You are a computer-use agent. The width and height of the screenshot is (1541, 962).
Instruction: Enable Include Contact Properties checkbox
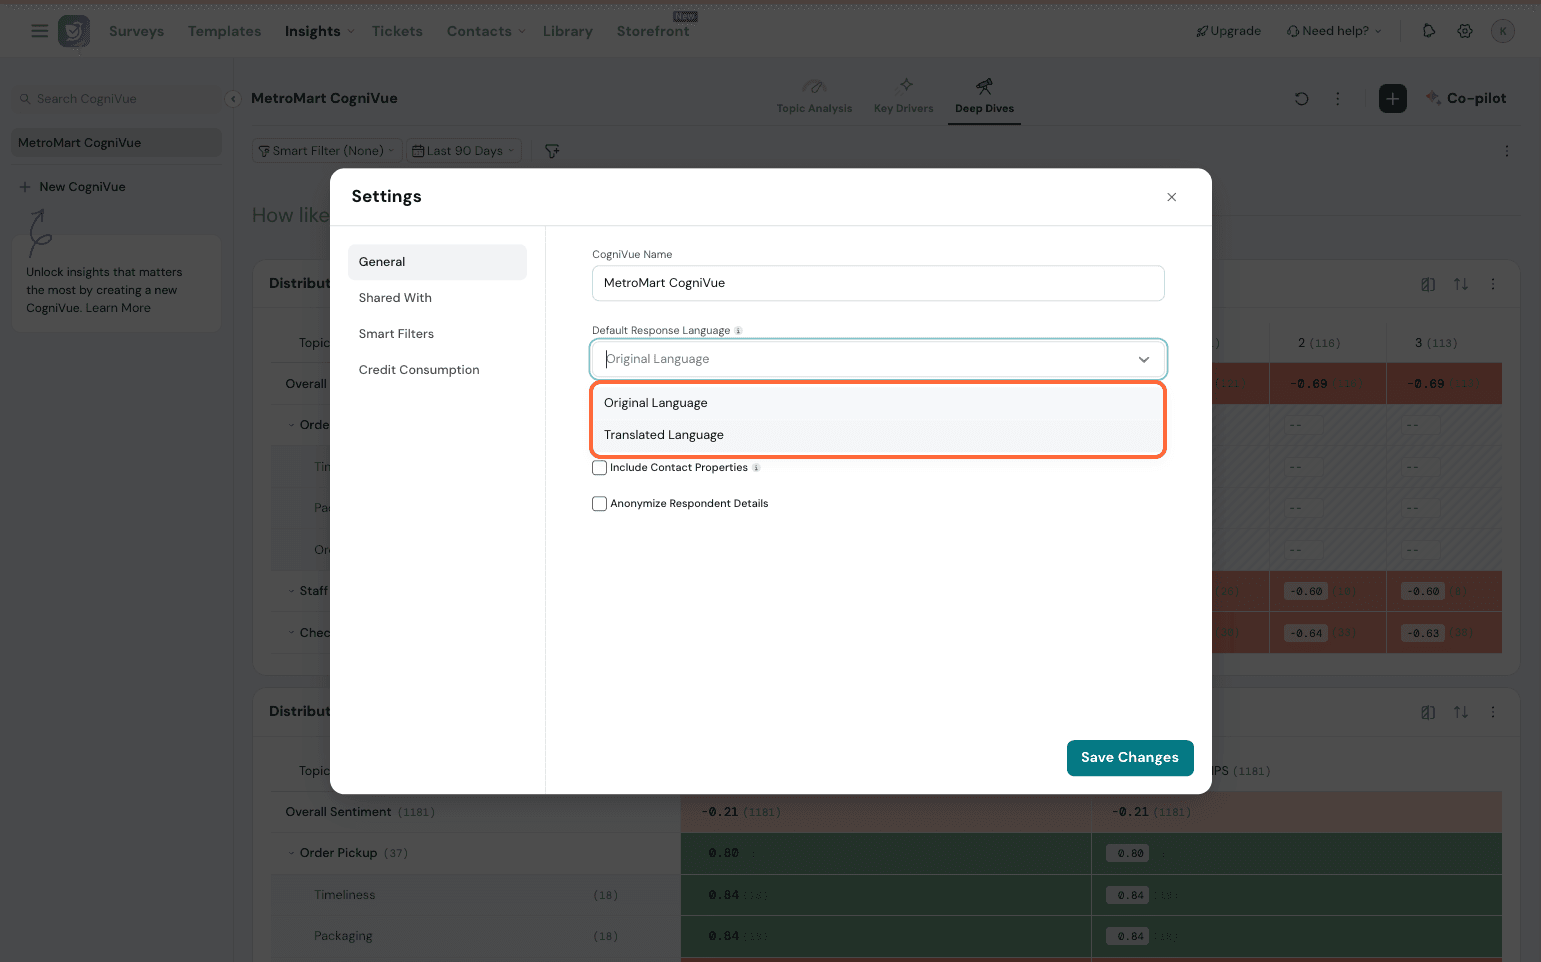(x=600, y=468)
